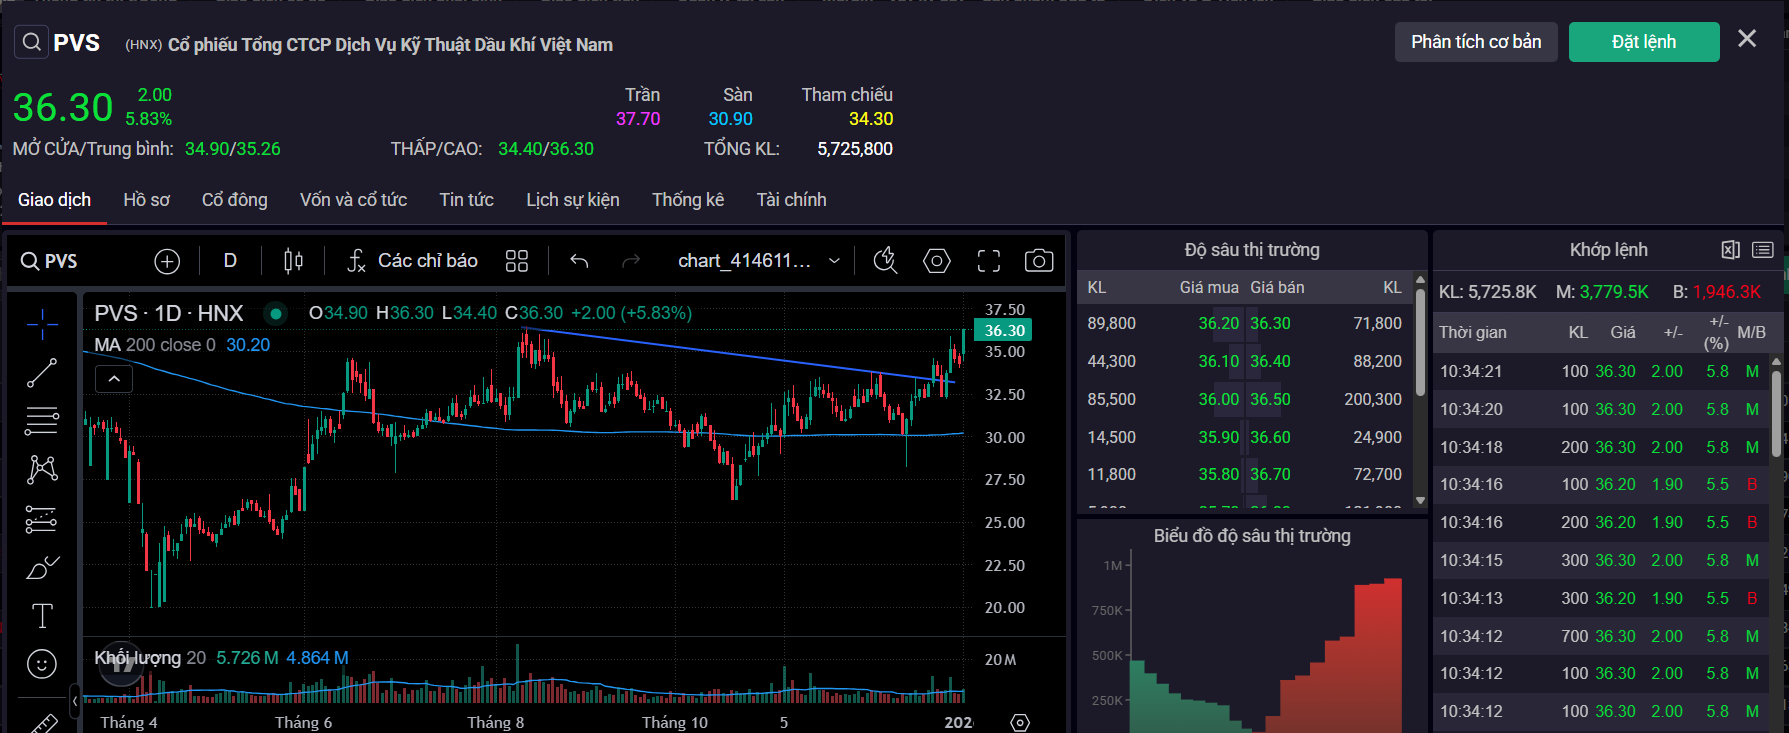Screen dimensions: 1789x733
Task: Click the Tham chiếu reference price 34.30
Action: pos(871,119)
